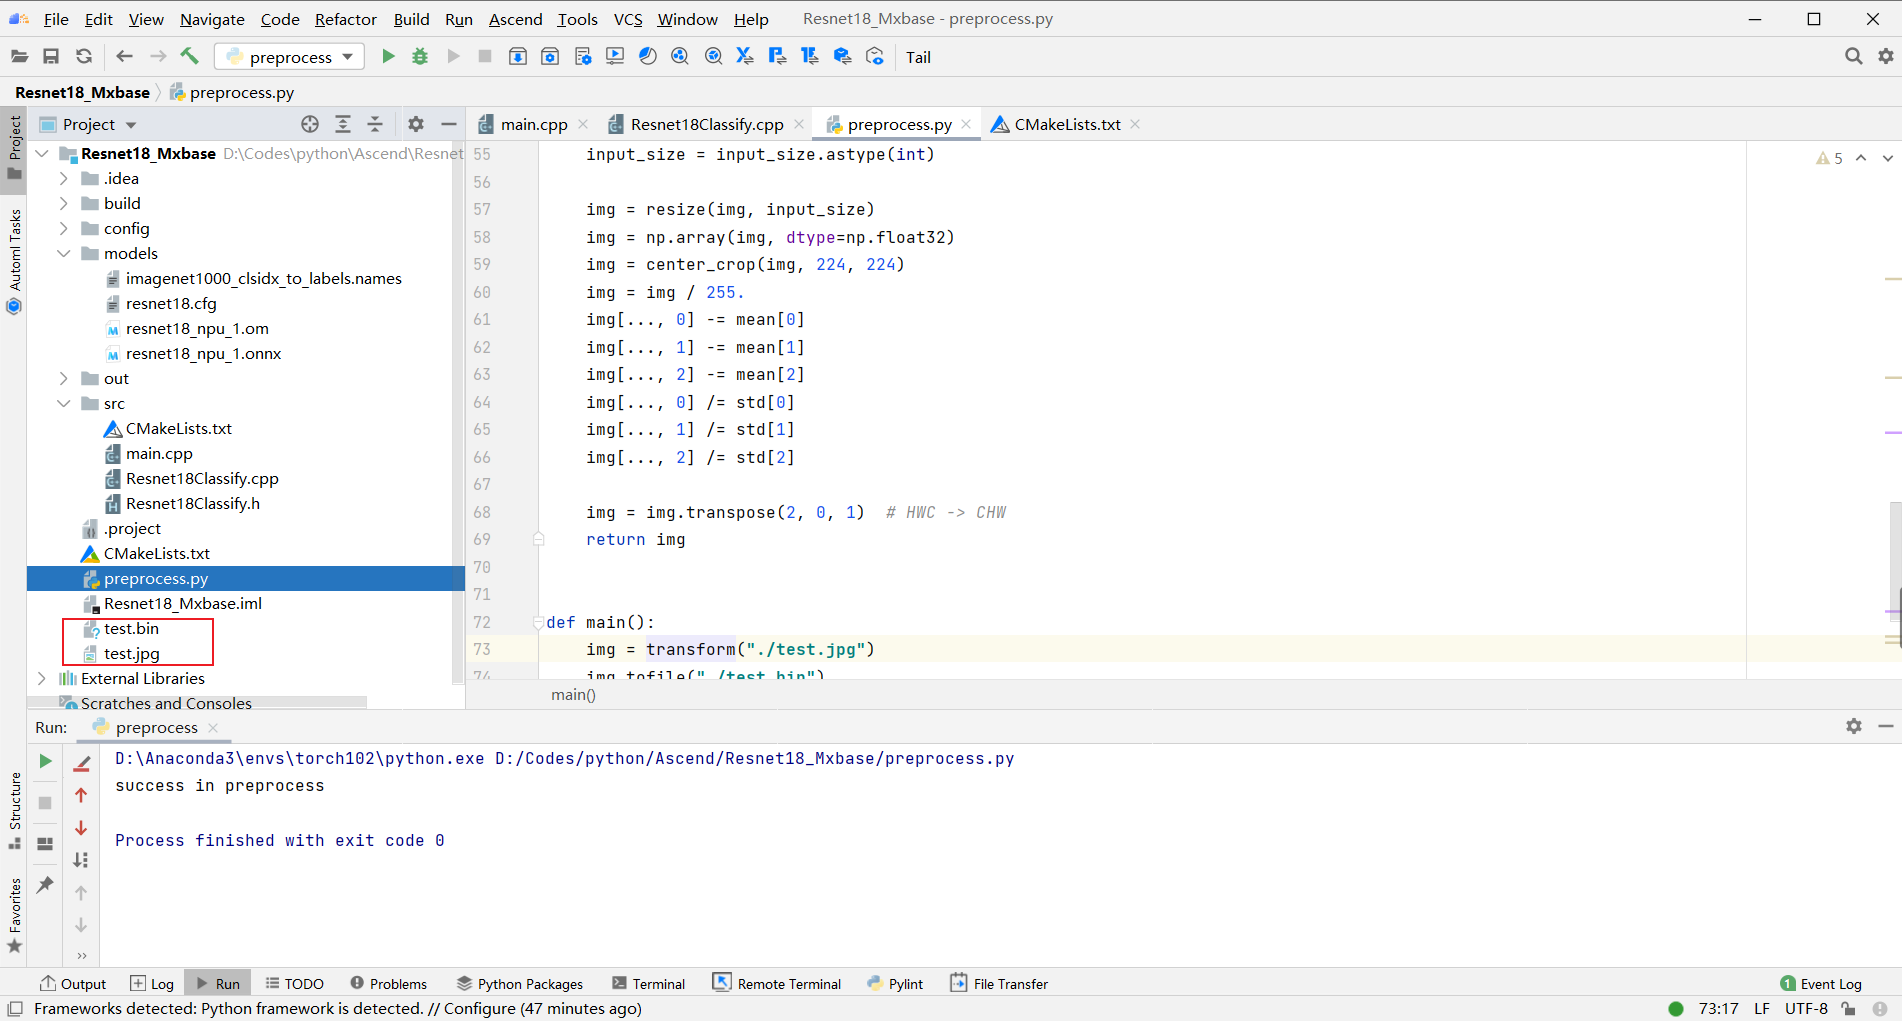Rerun preprocess in Run panel
Image resolution: width=1902 pixels, height=1021 pixels.
pos(45,761)
